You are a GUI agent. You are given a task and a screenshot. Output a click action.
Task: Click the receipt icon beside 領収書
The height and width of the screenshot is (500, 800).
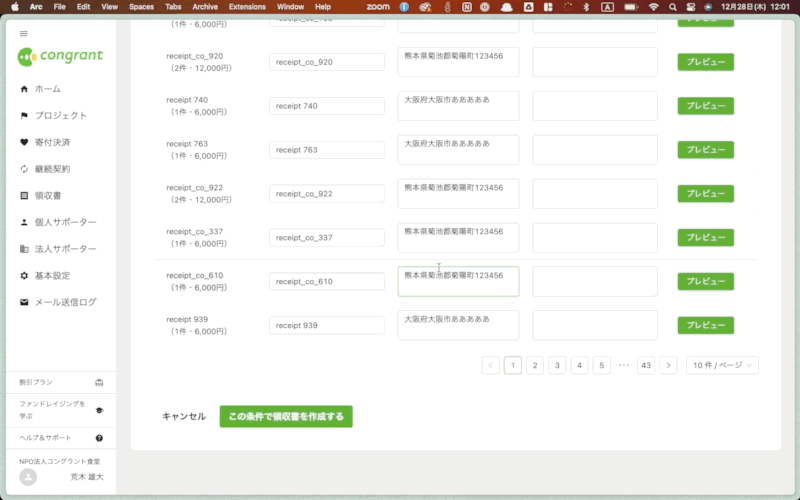[x=24, y=195]
